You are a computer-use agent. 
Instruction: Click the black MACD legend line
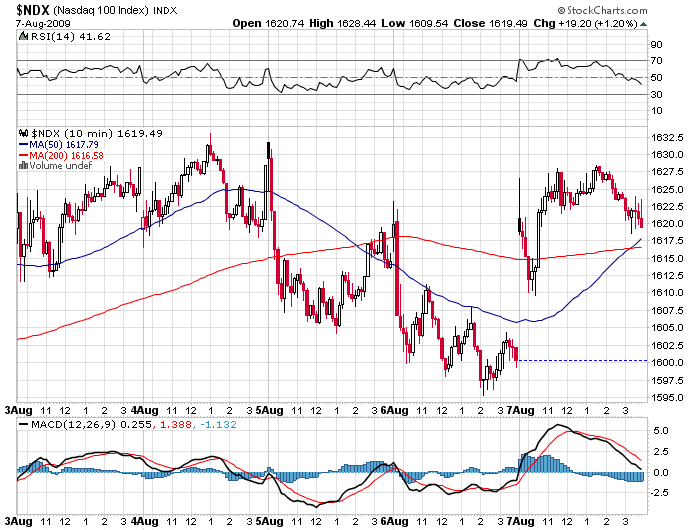24,424
